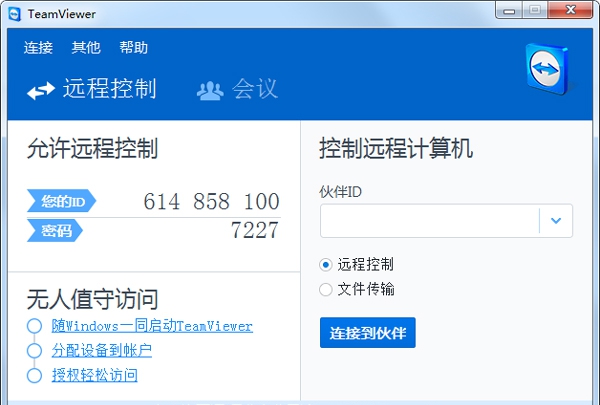Click the meeting people icon

click(210, 91)
